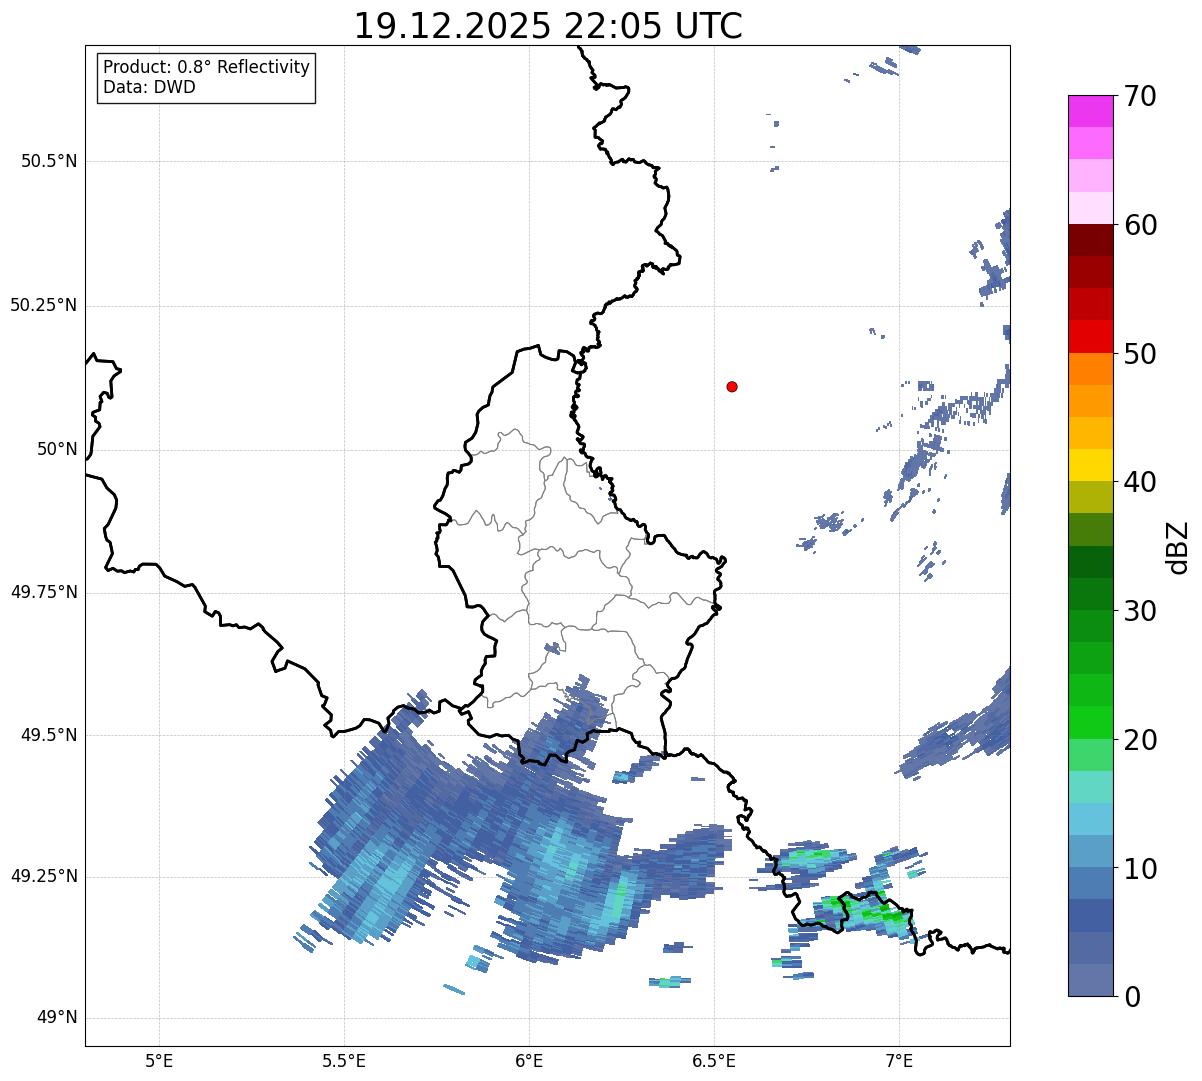
Task: Click the 49.75°N latitude label
Action: pos(43,592)
